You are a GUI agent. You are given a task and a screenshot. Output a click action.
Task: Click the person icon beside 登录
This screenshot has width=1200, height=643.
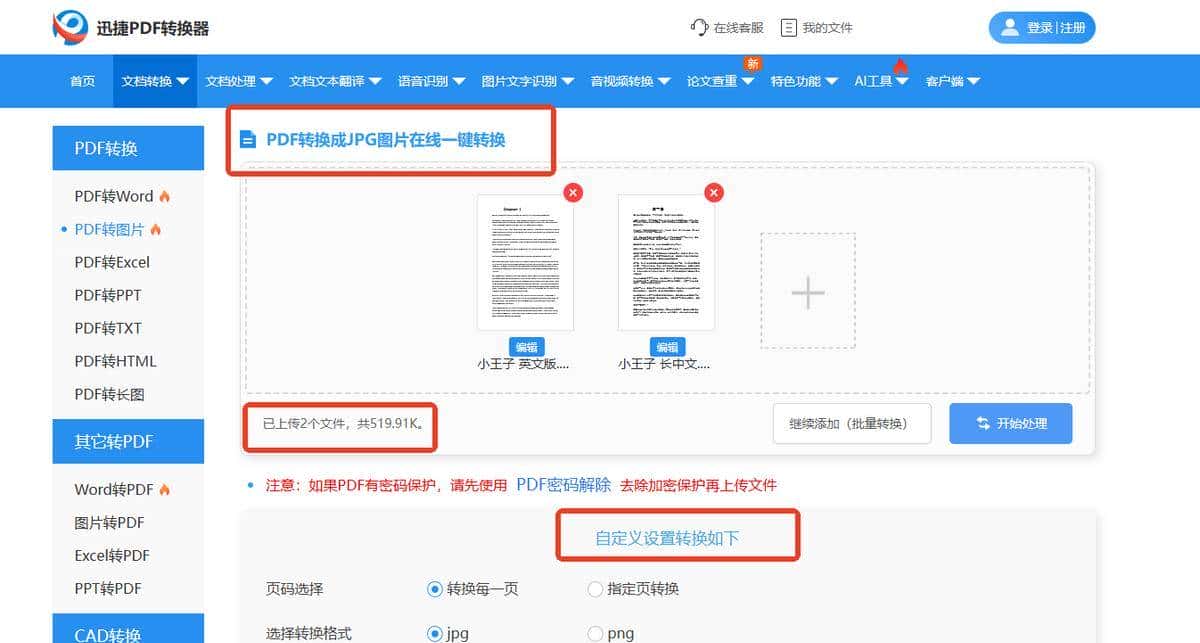coord(1011,27)
